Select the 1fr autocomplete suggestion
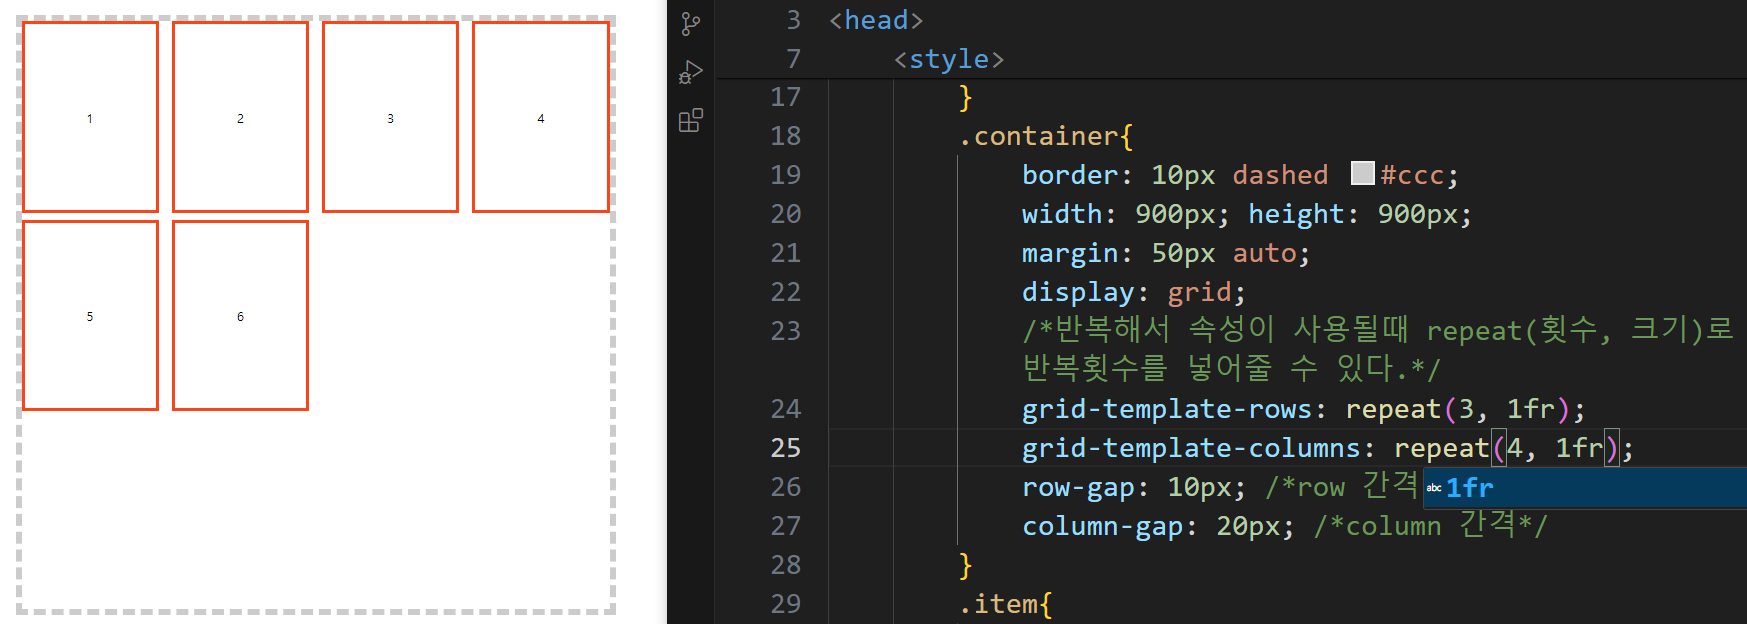Viewport: 1747px width, 624px height. [x=1585, y=488]
